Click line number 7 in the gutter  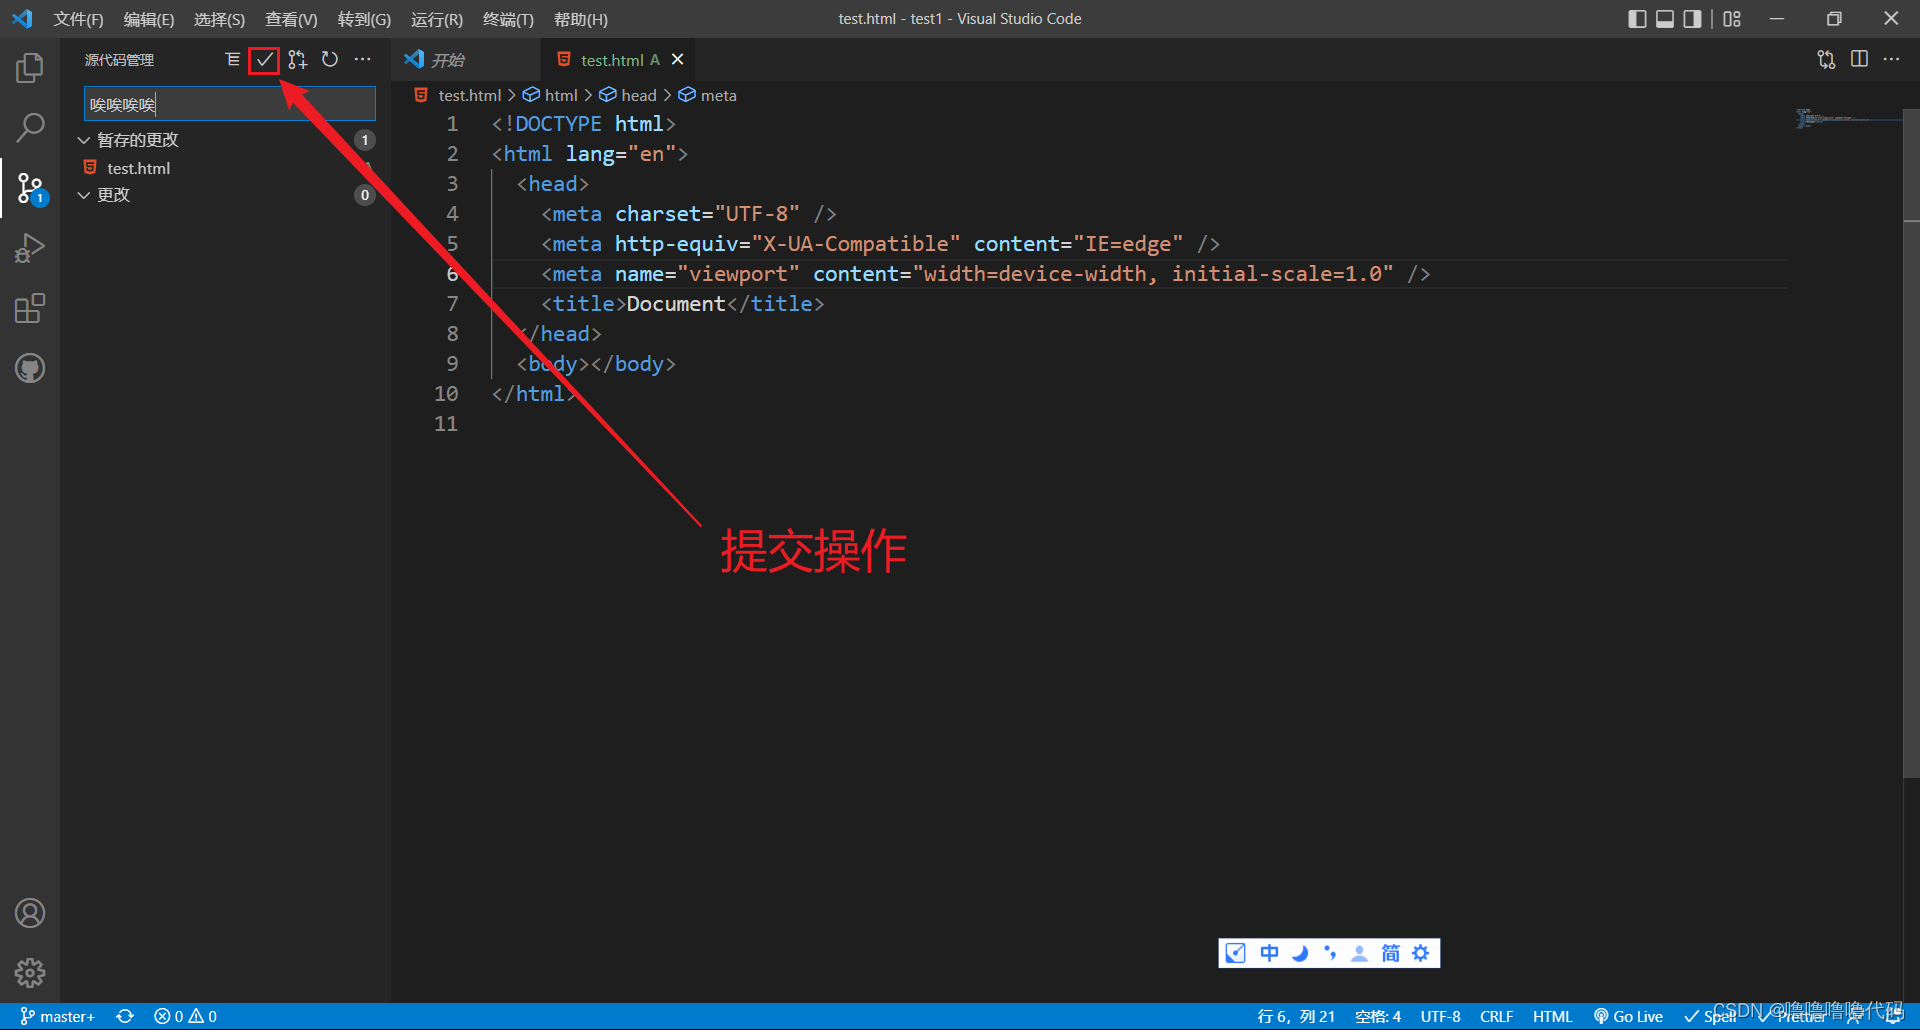click(452, 304)
